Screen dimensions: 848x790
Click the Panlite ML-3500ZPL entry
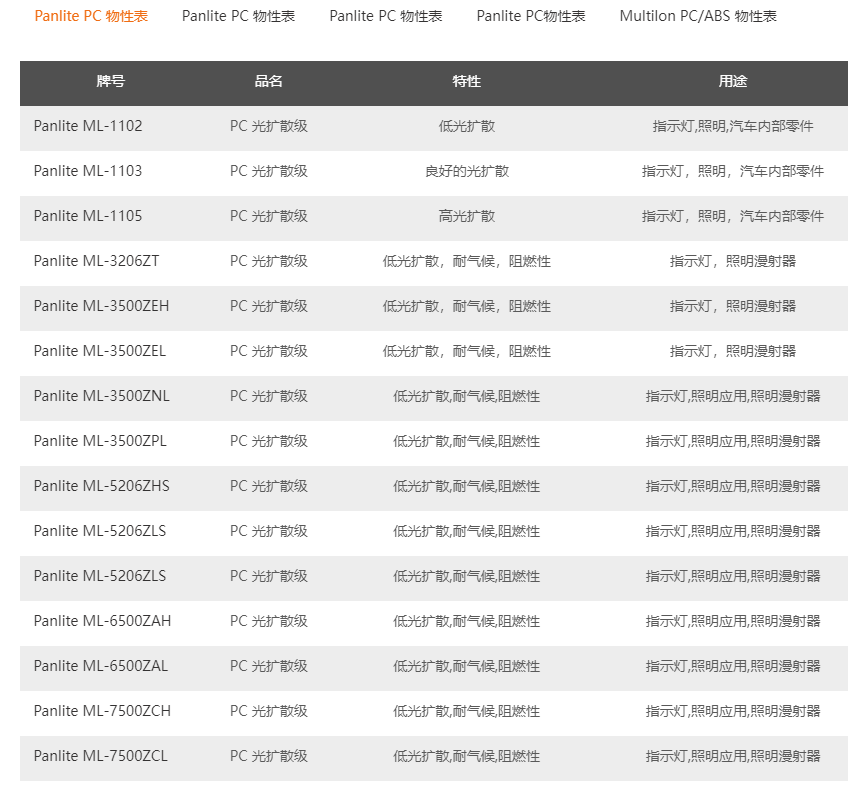point(100,441)
